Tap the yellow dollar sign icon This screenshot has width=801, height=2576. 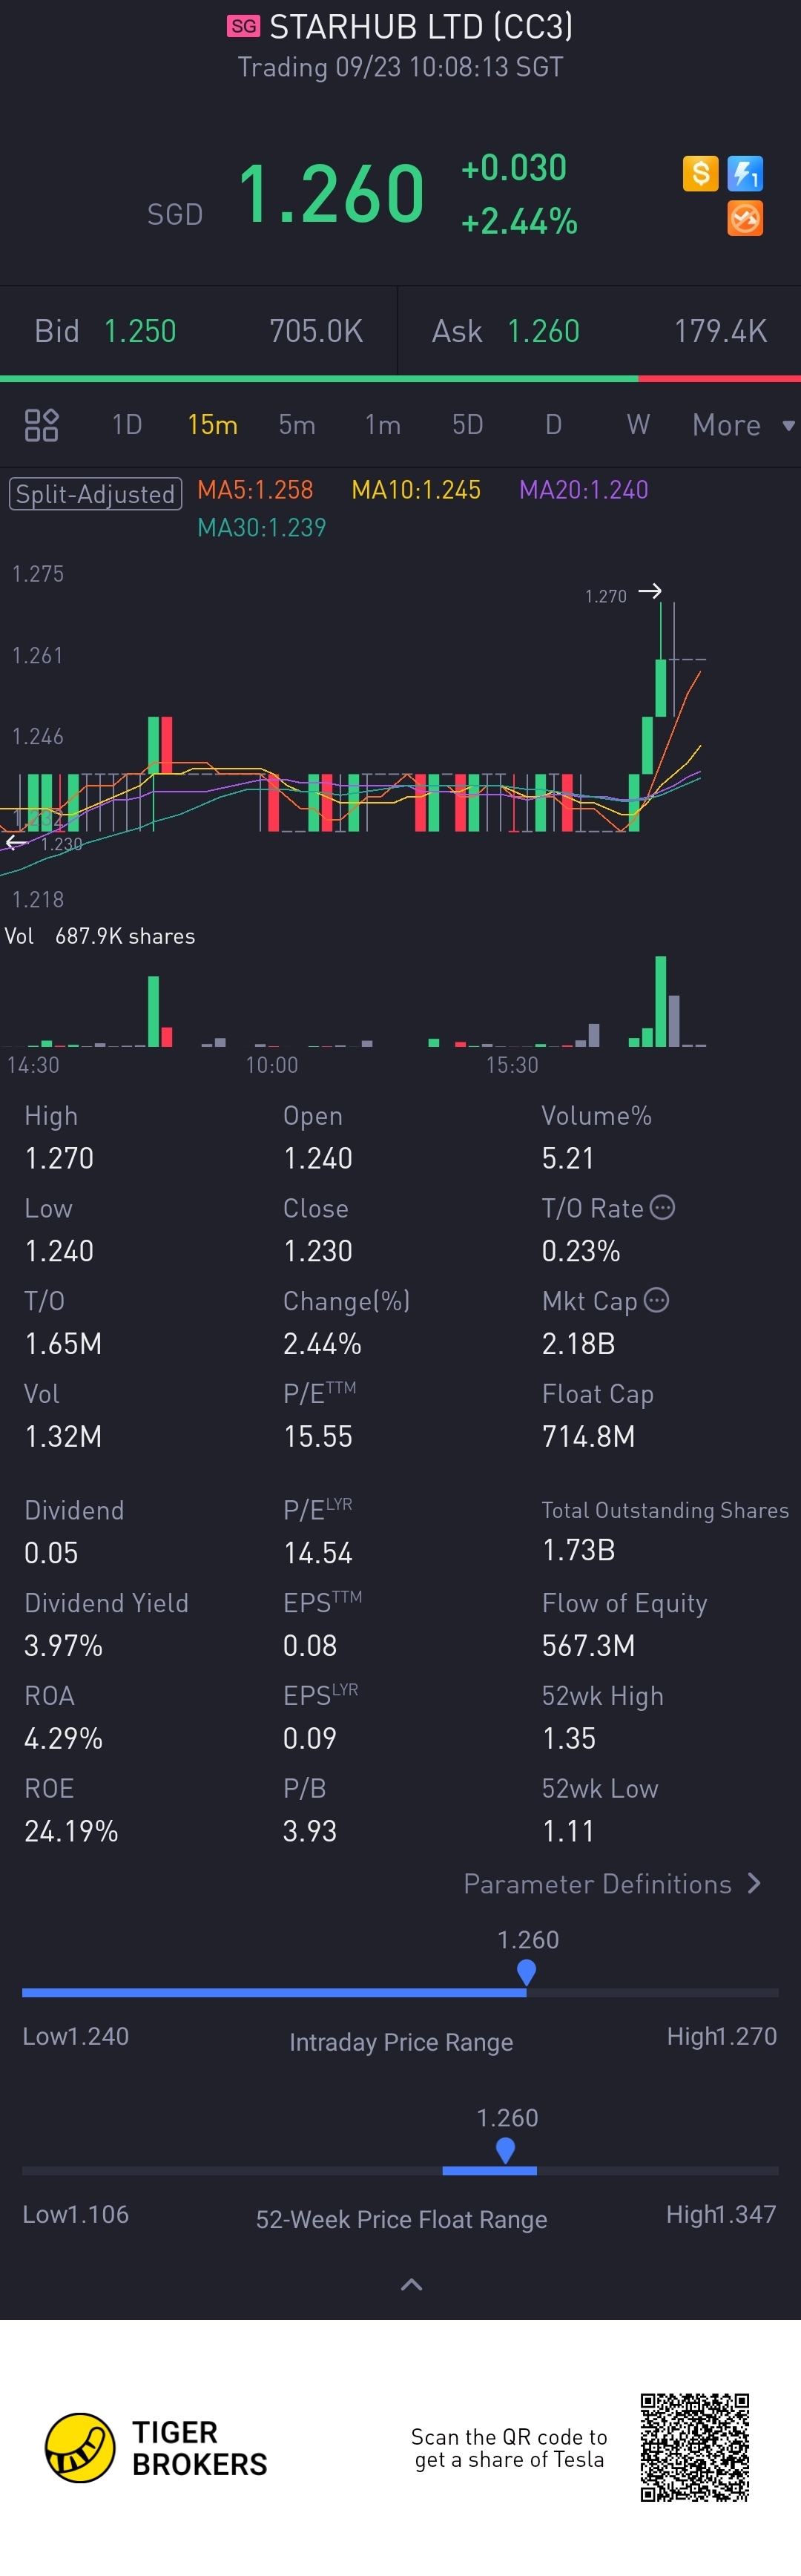tap(700, 173)
